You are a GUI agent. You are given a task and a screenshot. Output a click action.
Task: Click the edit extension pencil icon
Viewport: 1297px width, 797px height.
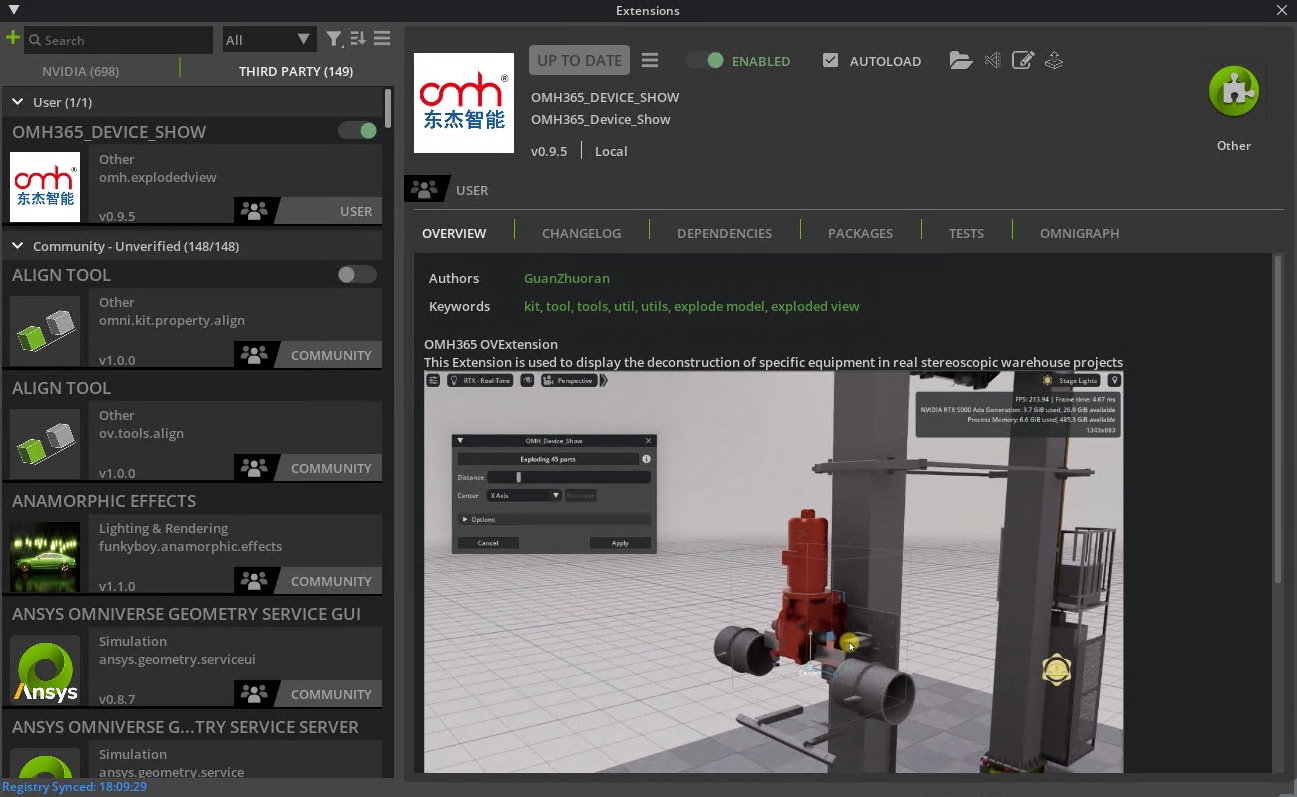[x=1022, y=61]
